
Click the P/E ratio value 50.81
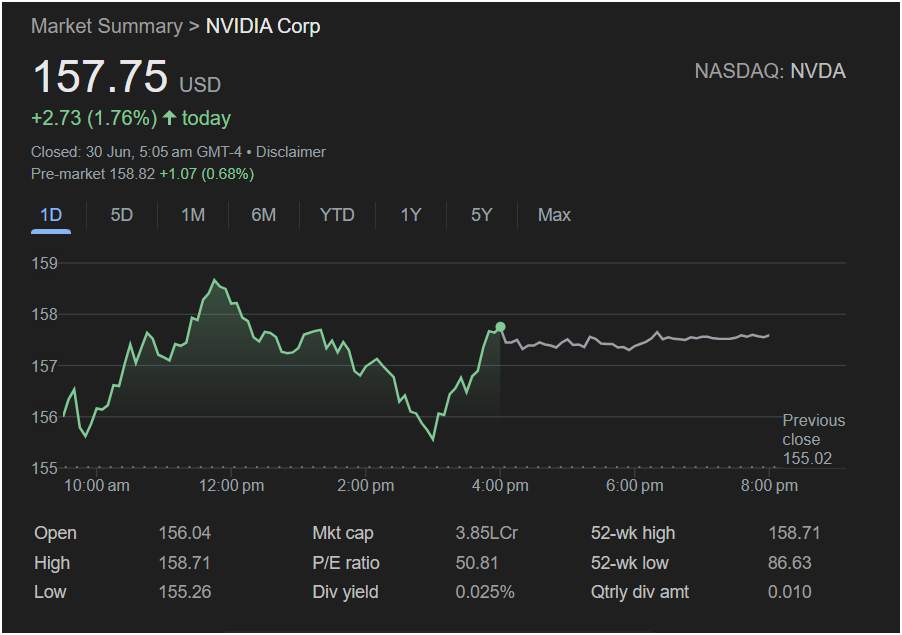click(x=476, y=563)
